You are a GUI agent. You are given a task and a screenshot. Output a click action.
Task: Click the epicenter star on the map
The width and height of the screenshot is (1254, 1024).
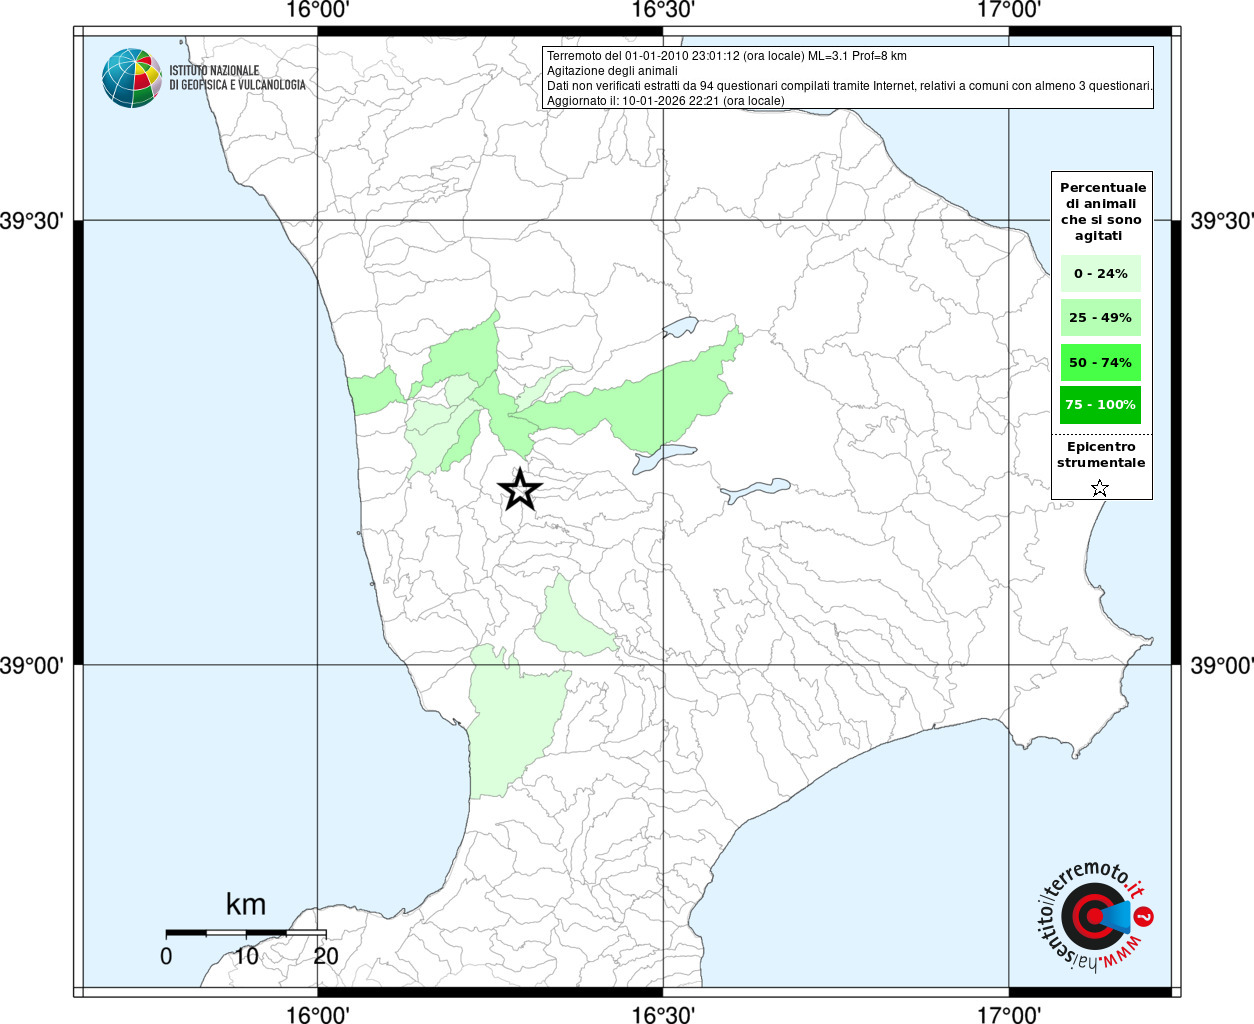tap(520, 490)
